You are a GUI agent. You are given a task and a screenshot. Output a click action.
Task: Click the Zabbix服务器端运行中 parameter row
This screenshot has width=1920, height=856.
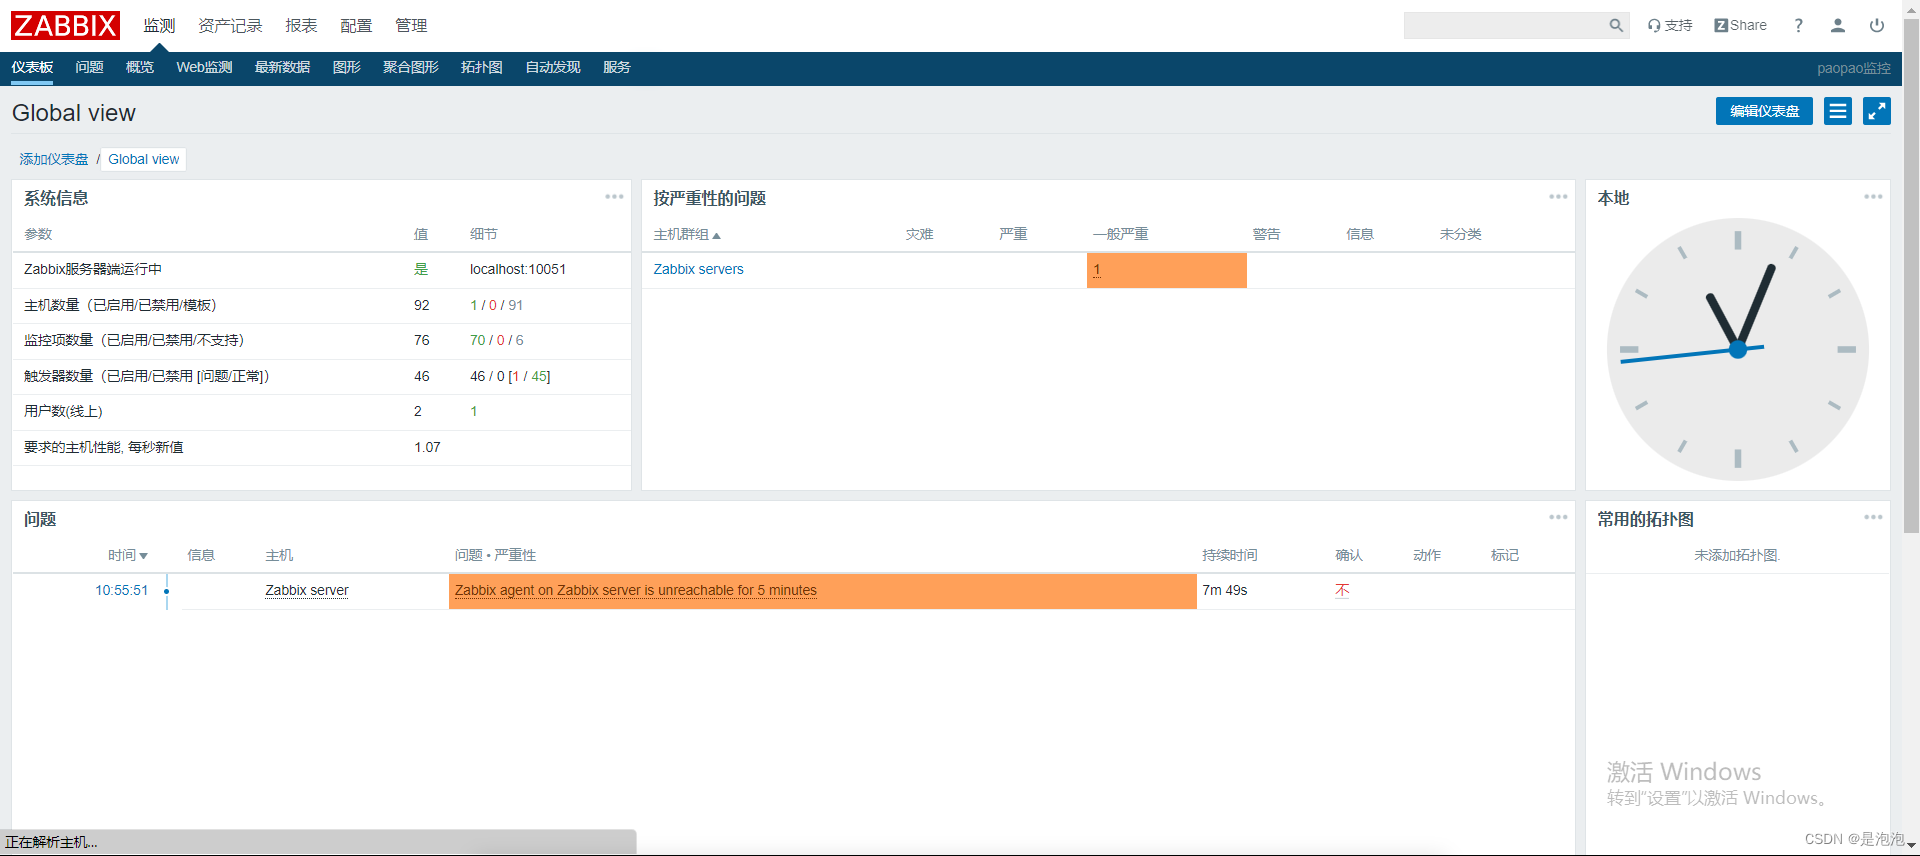(321, 270)
